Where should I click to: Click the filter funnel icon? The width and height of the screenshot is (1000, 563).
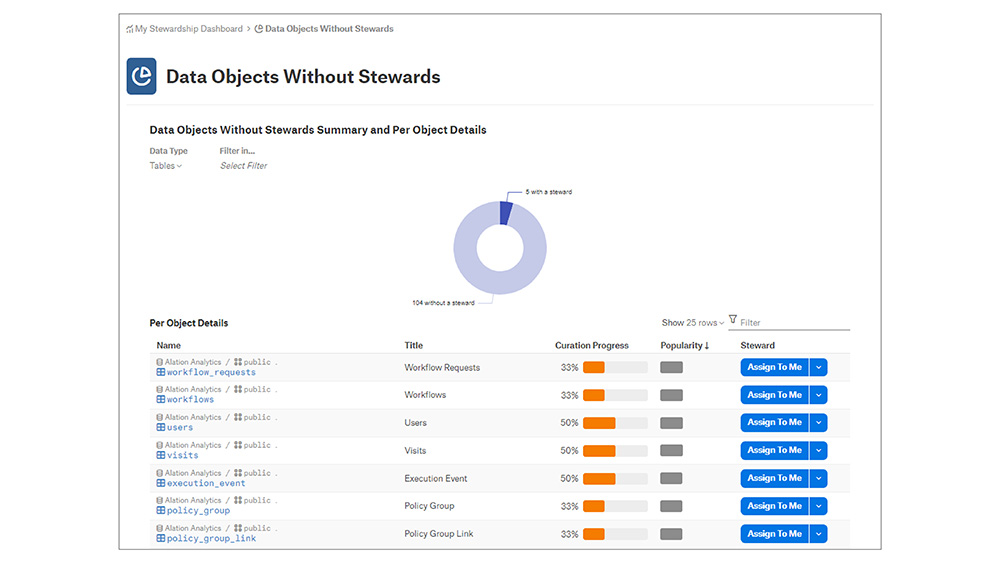click(x=733, y=319)
